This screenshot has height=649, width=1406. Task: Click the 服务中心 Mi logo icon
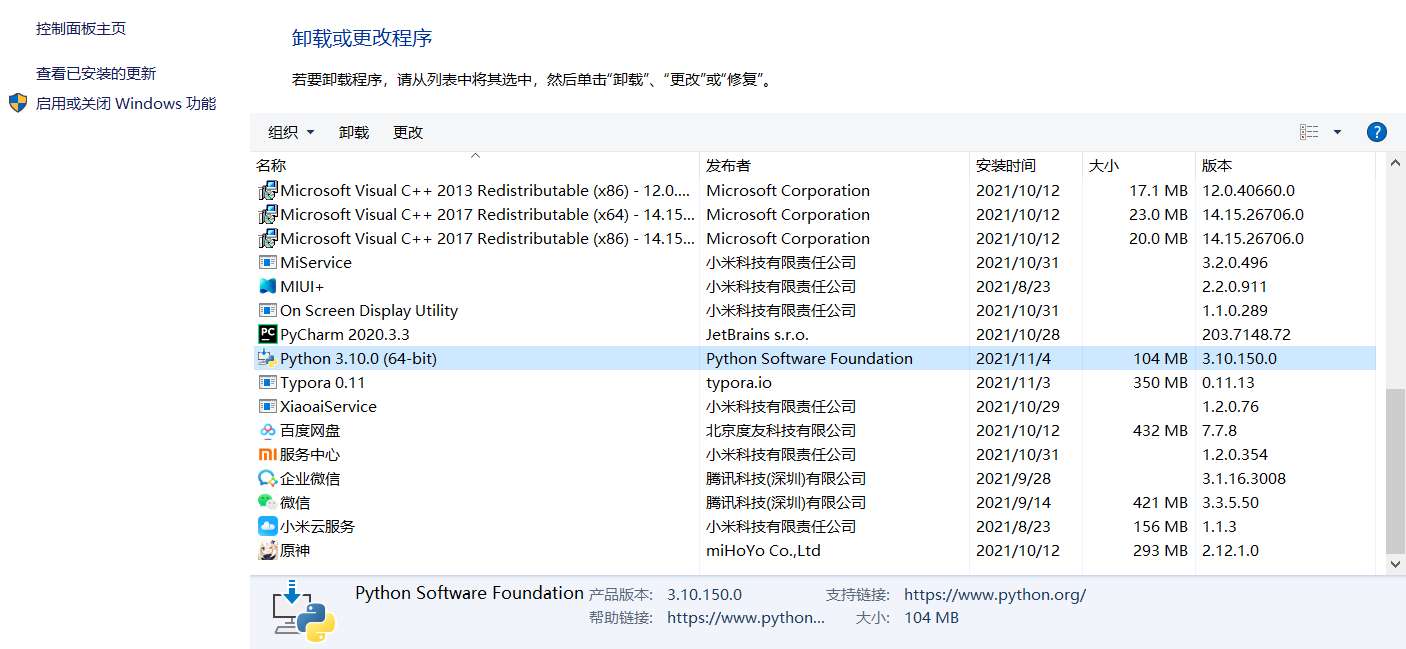(267, 454)
